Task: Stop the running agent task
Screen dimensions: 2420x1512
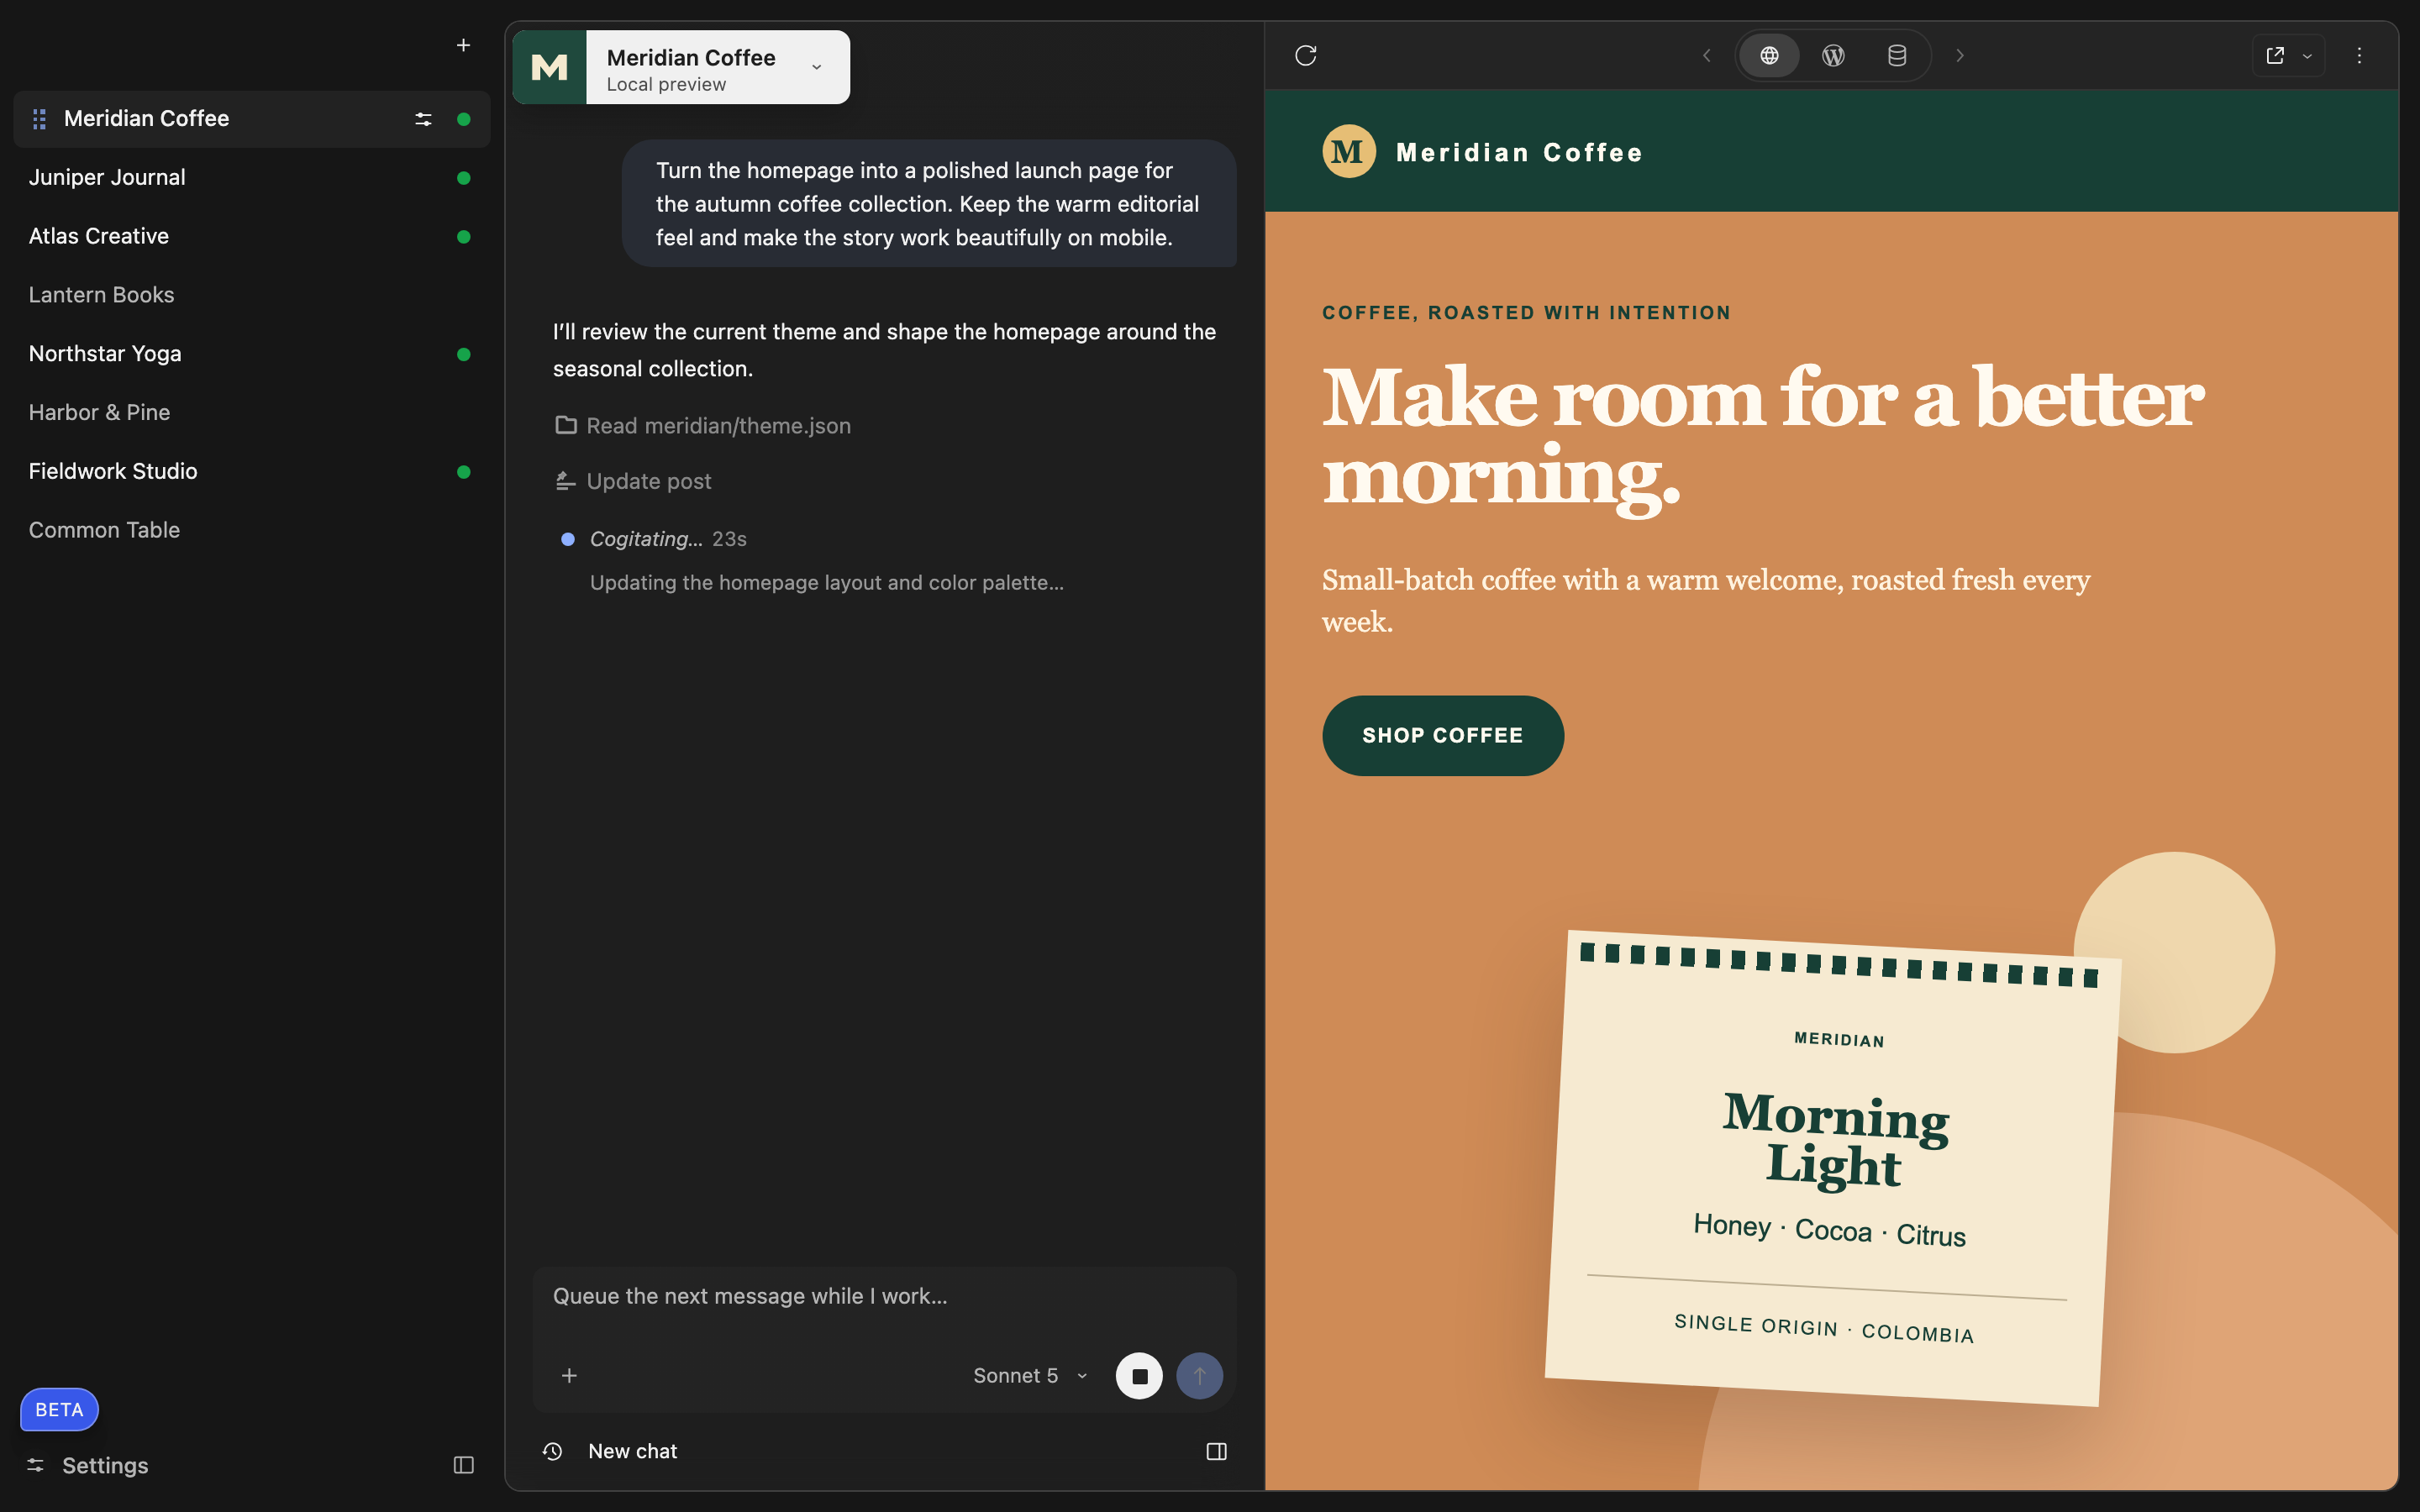Action: coord(1139,1376)
